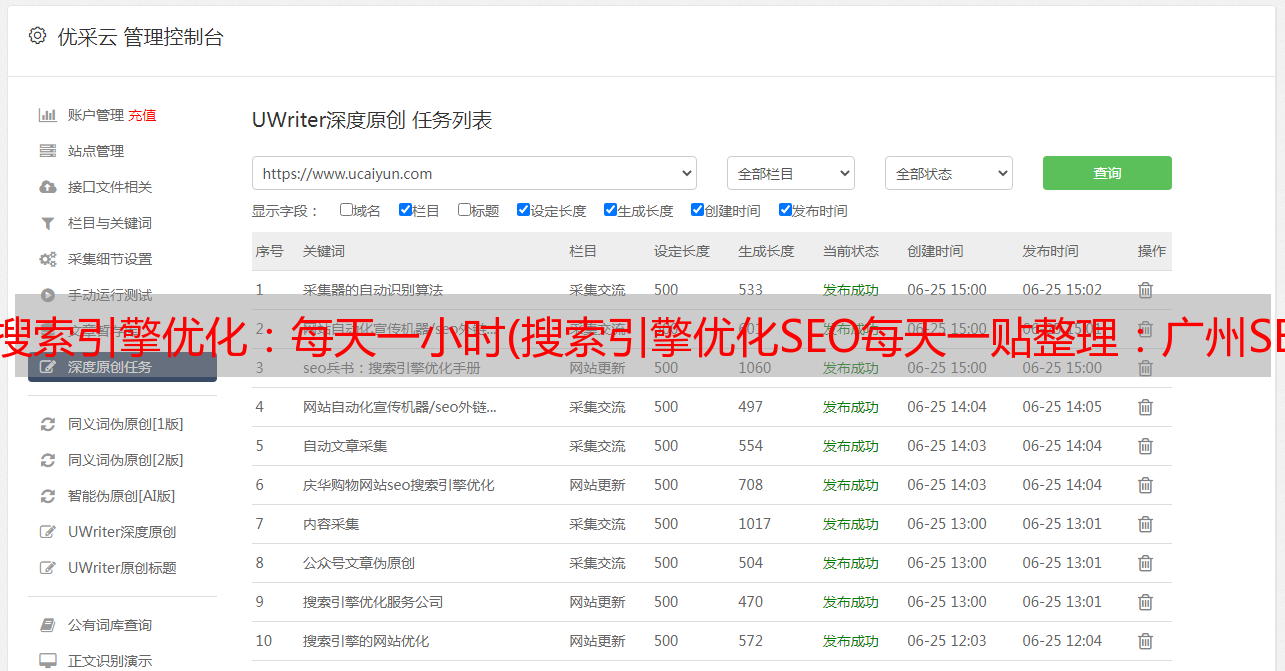Open 栏目与关键词 in the sidebar
The height and width of the screenshot is (671, 1285).
[110, 223]
